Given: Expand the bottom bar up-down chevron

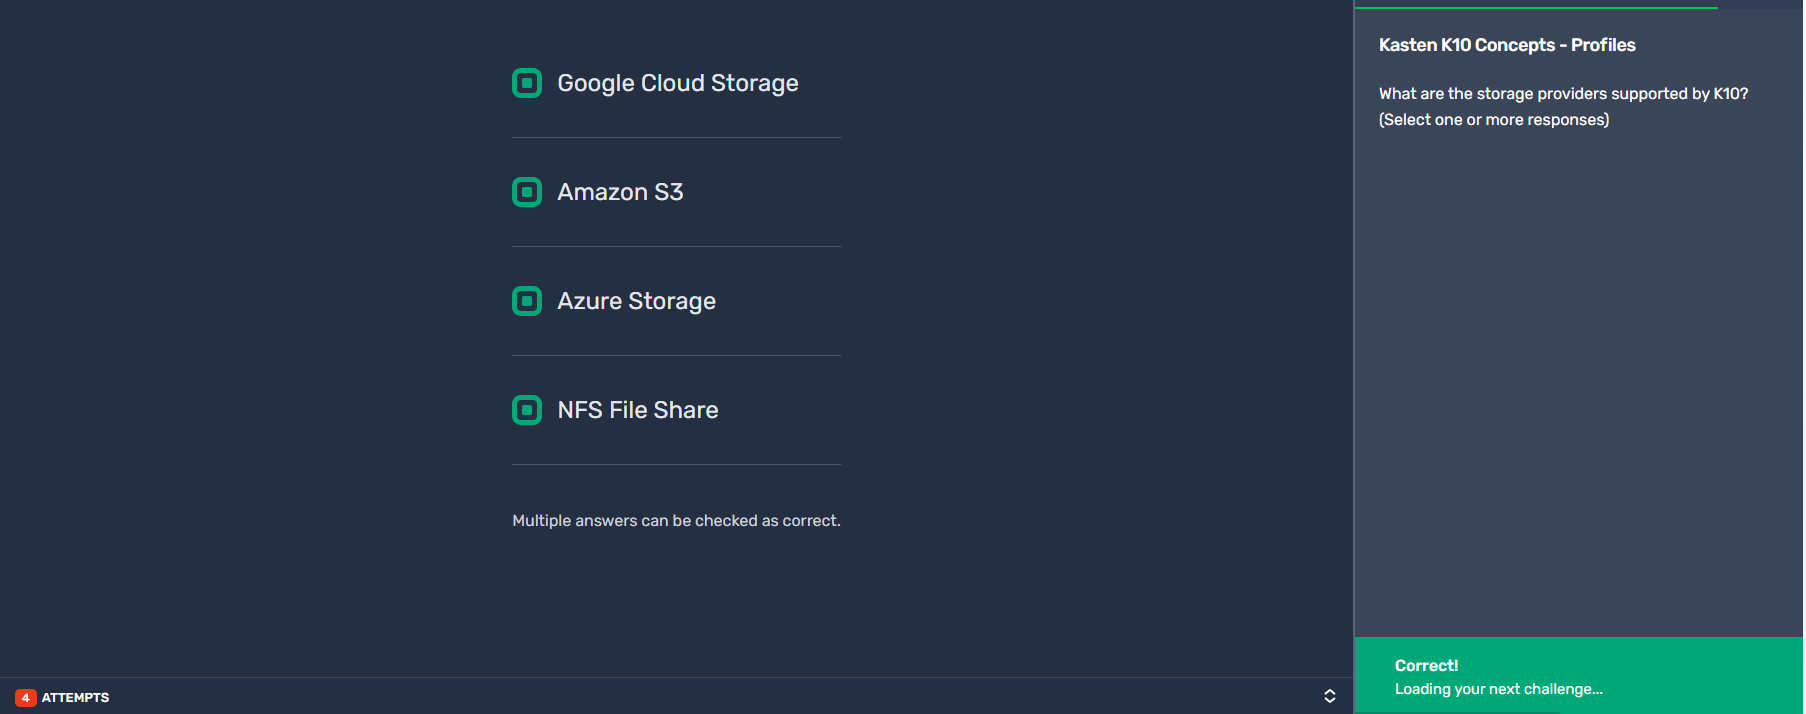Looking at the screenshot, I should click(x=1330, y=696).
